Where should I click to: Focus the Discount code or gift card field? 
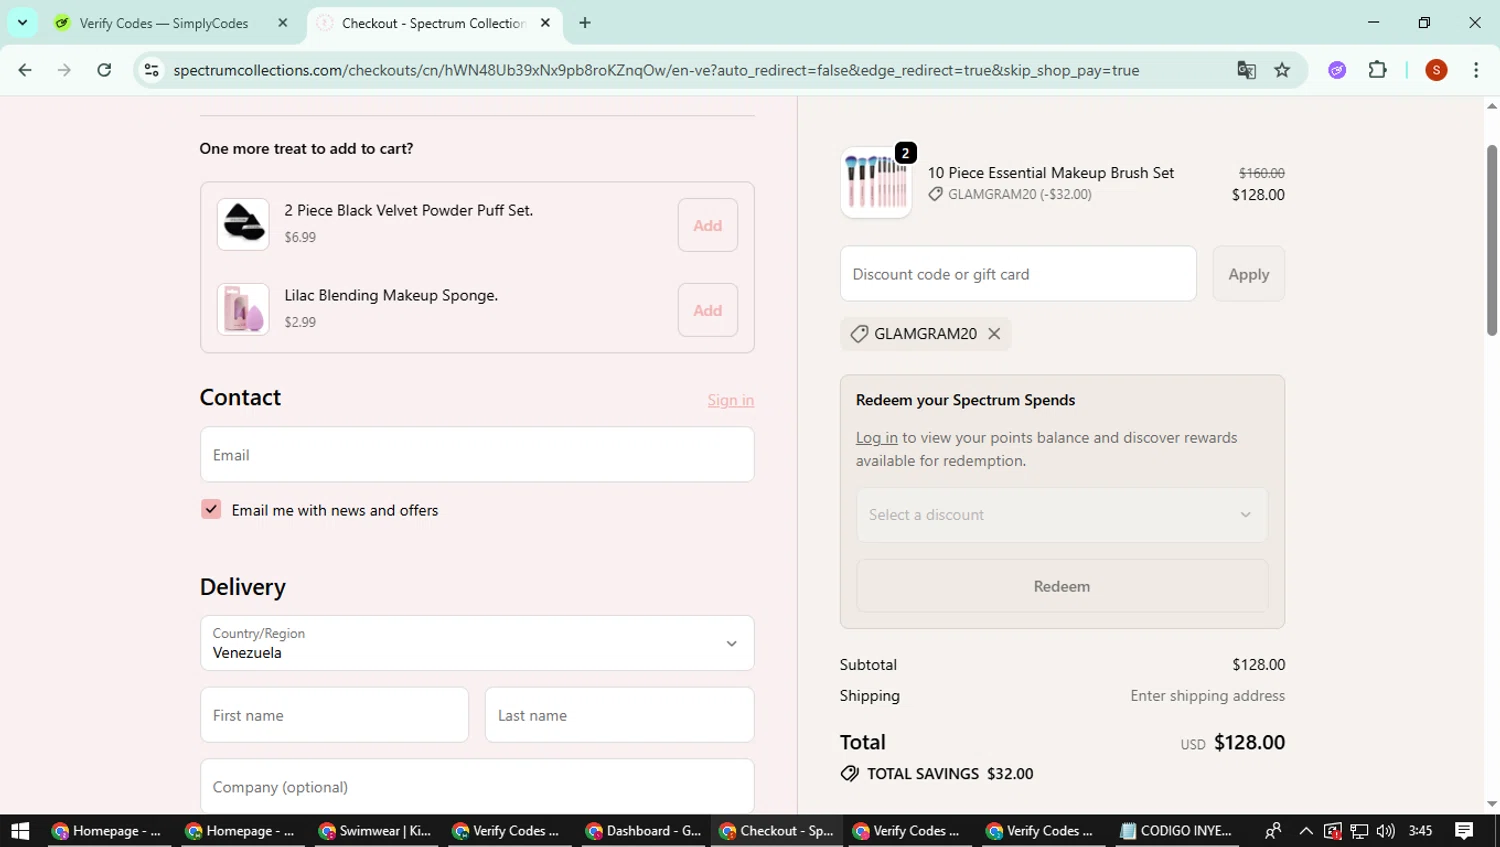pyautogui.click(x=1018, y=274)
